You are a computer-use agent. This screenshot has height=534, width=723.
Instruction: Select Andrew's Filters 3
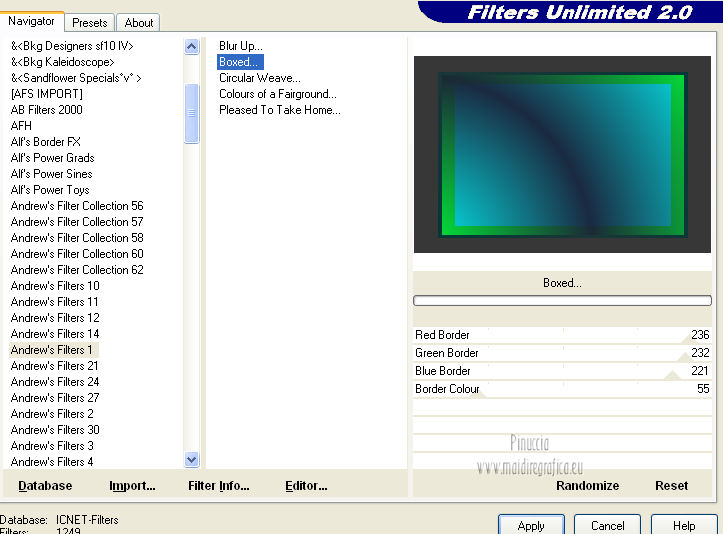[52, 445]
